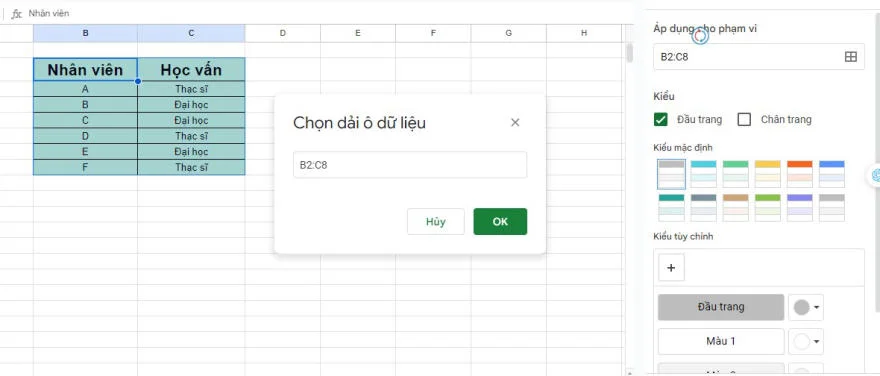This screenshot has width=880, height=376.
Task: Select column F header
Action: (433, 33)
